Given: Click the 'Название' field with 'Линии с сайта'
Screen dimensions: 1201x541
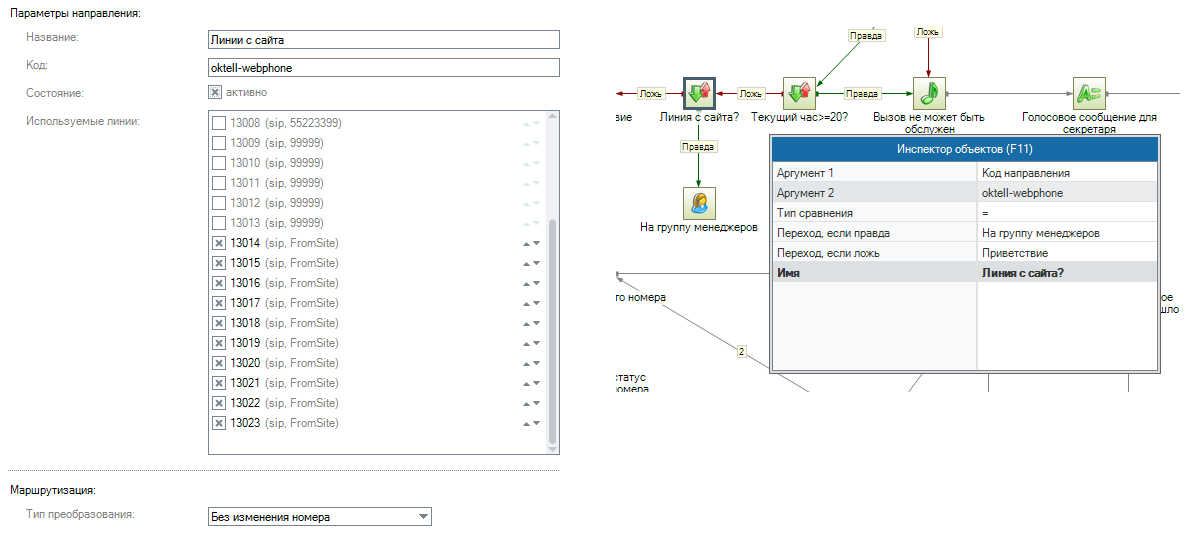Looking at the screenshot, I should pyautogui.click(x=383, y=40).
